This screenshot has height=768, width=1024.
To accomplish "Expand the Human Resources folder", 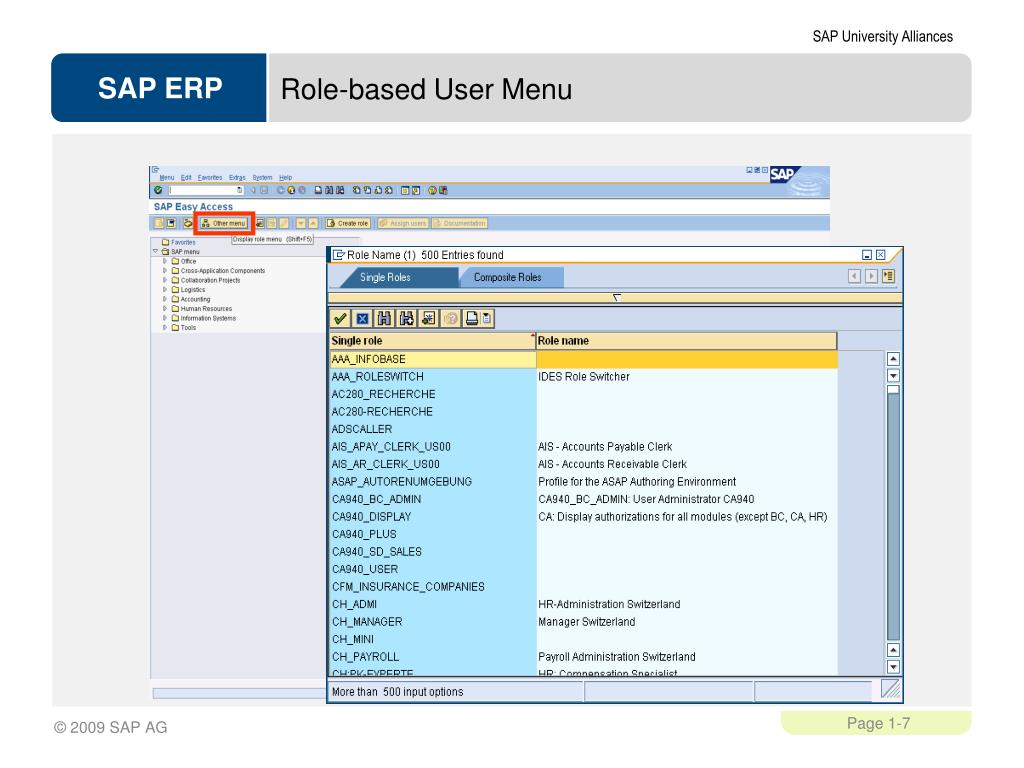I will (x=165, y=308).
